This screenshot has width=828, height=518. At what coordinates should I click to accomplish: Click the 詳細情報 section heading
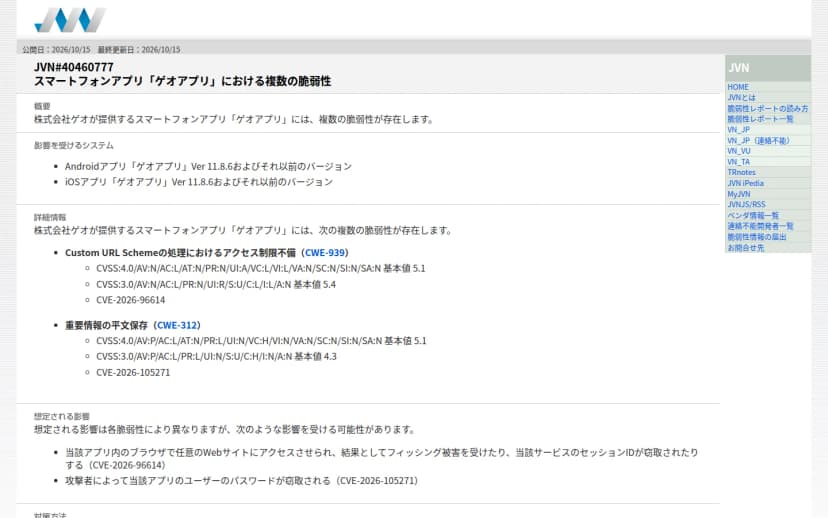click(50, 217)
